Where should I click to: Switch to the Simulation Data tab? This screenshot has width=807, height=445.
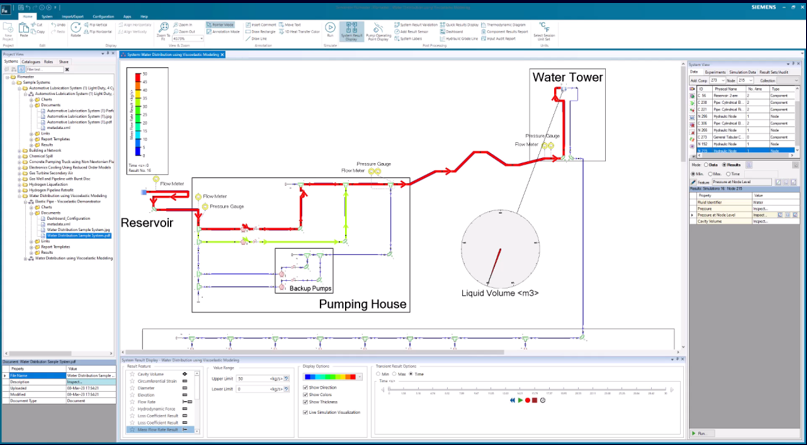click(x=742, y=72)
